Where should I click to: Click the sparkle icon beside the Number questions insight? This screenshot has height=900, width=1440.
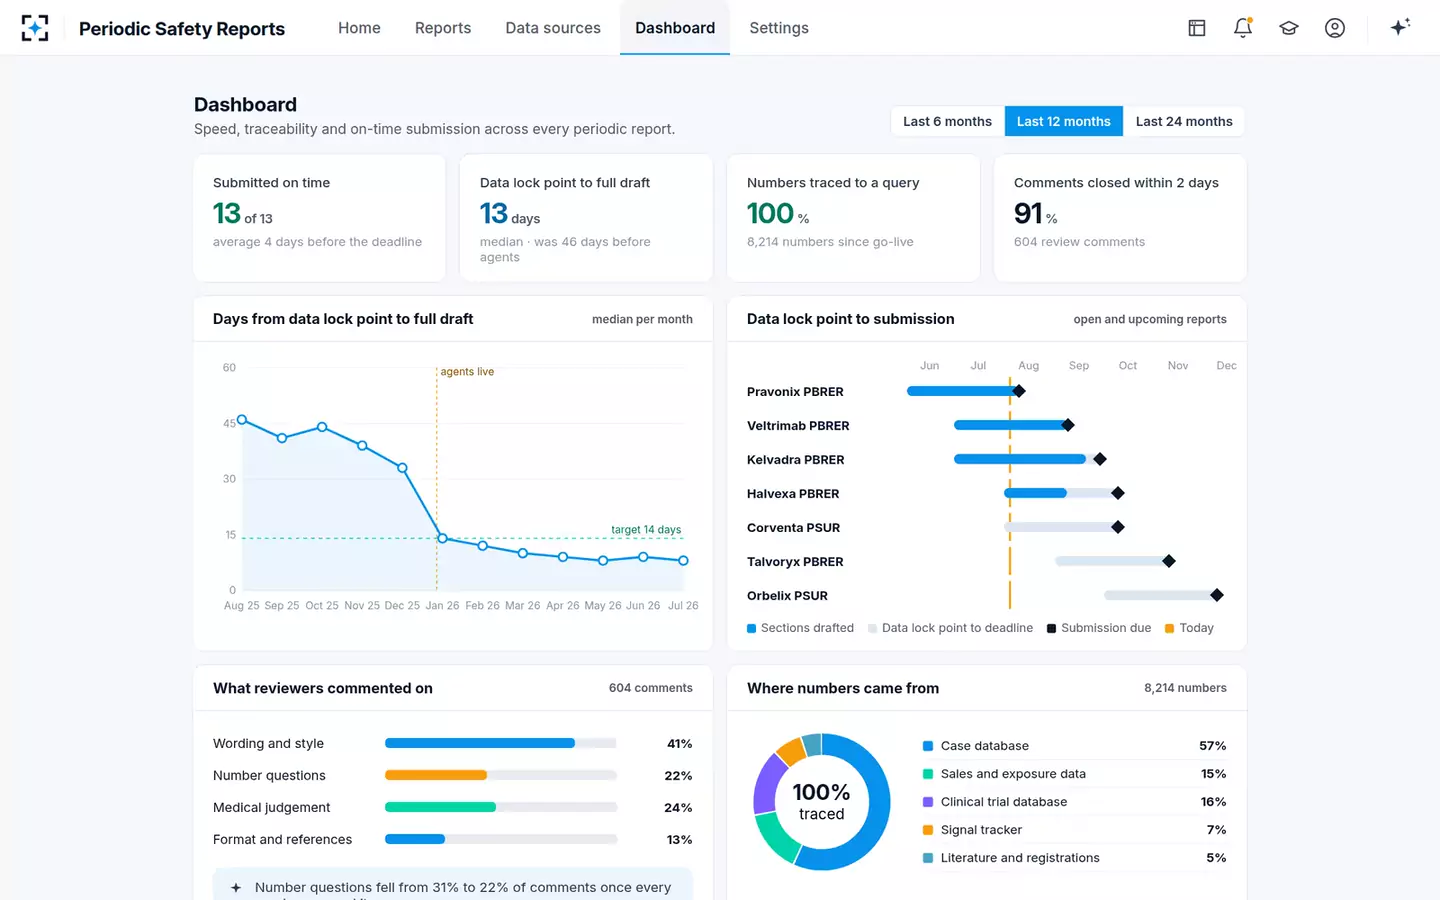coord(236,888)
